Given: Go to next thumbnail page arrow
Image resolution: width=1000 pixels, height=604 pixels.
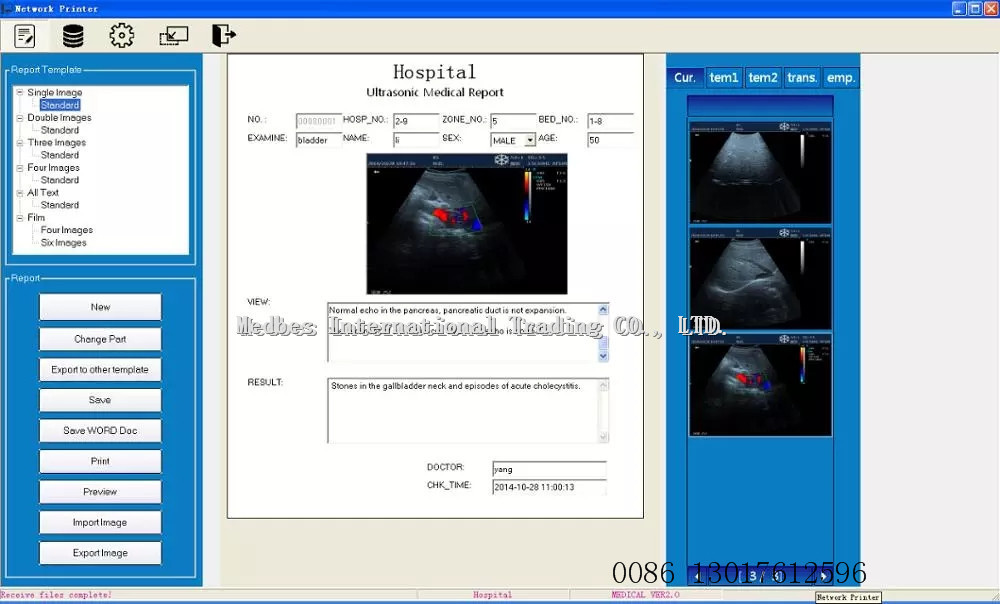Looking at the screenshot, I should [823, 576].
